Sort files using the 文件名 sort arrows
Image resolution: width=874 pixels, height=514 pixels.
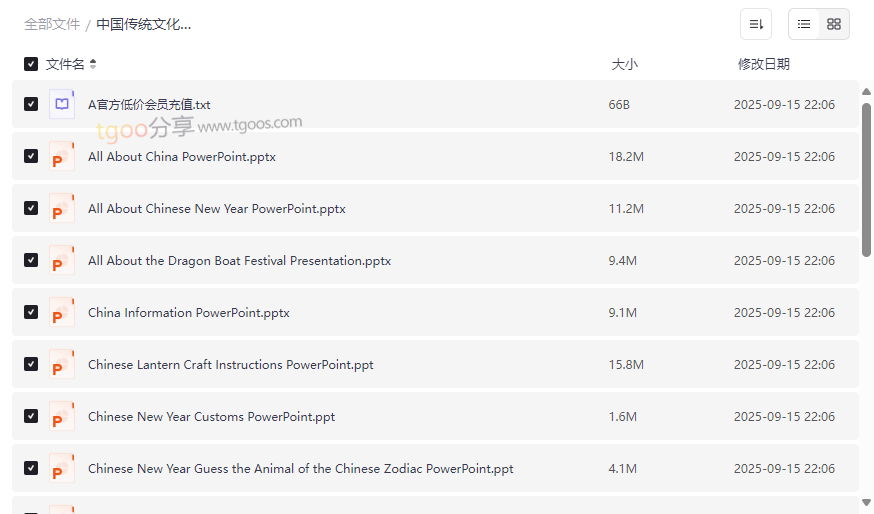tap(93, 64)
